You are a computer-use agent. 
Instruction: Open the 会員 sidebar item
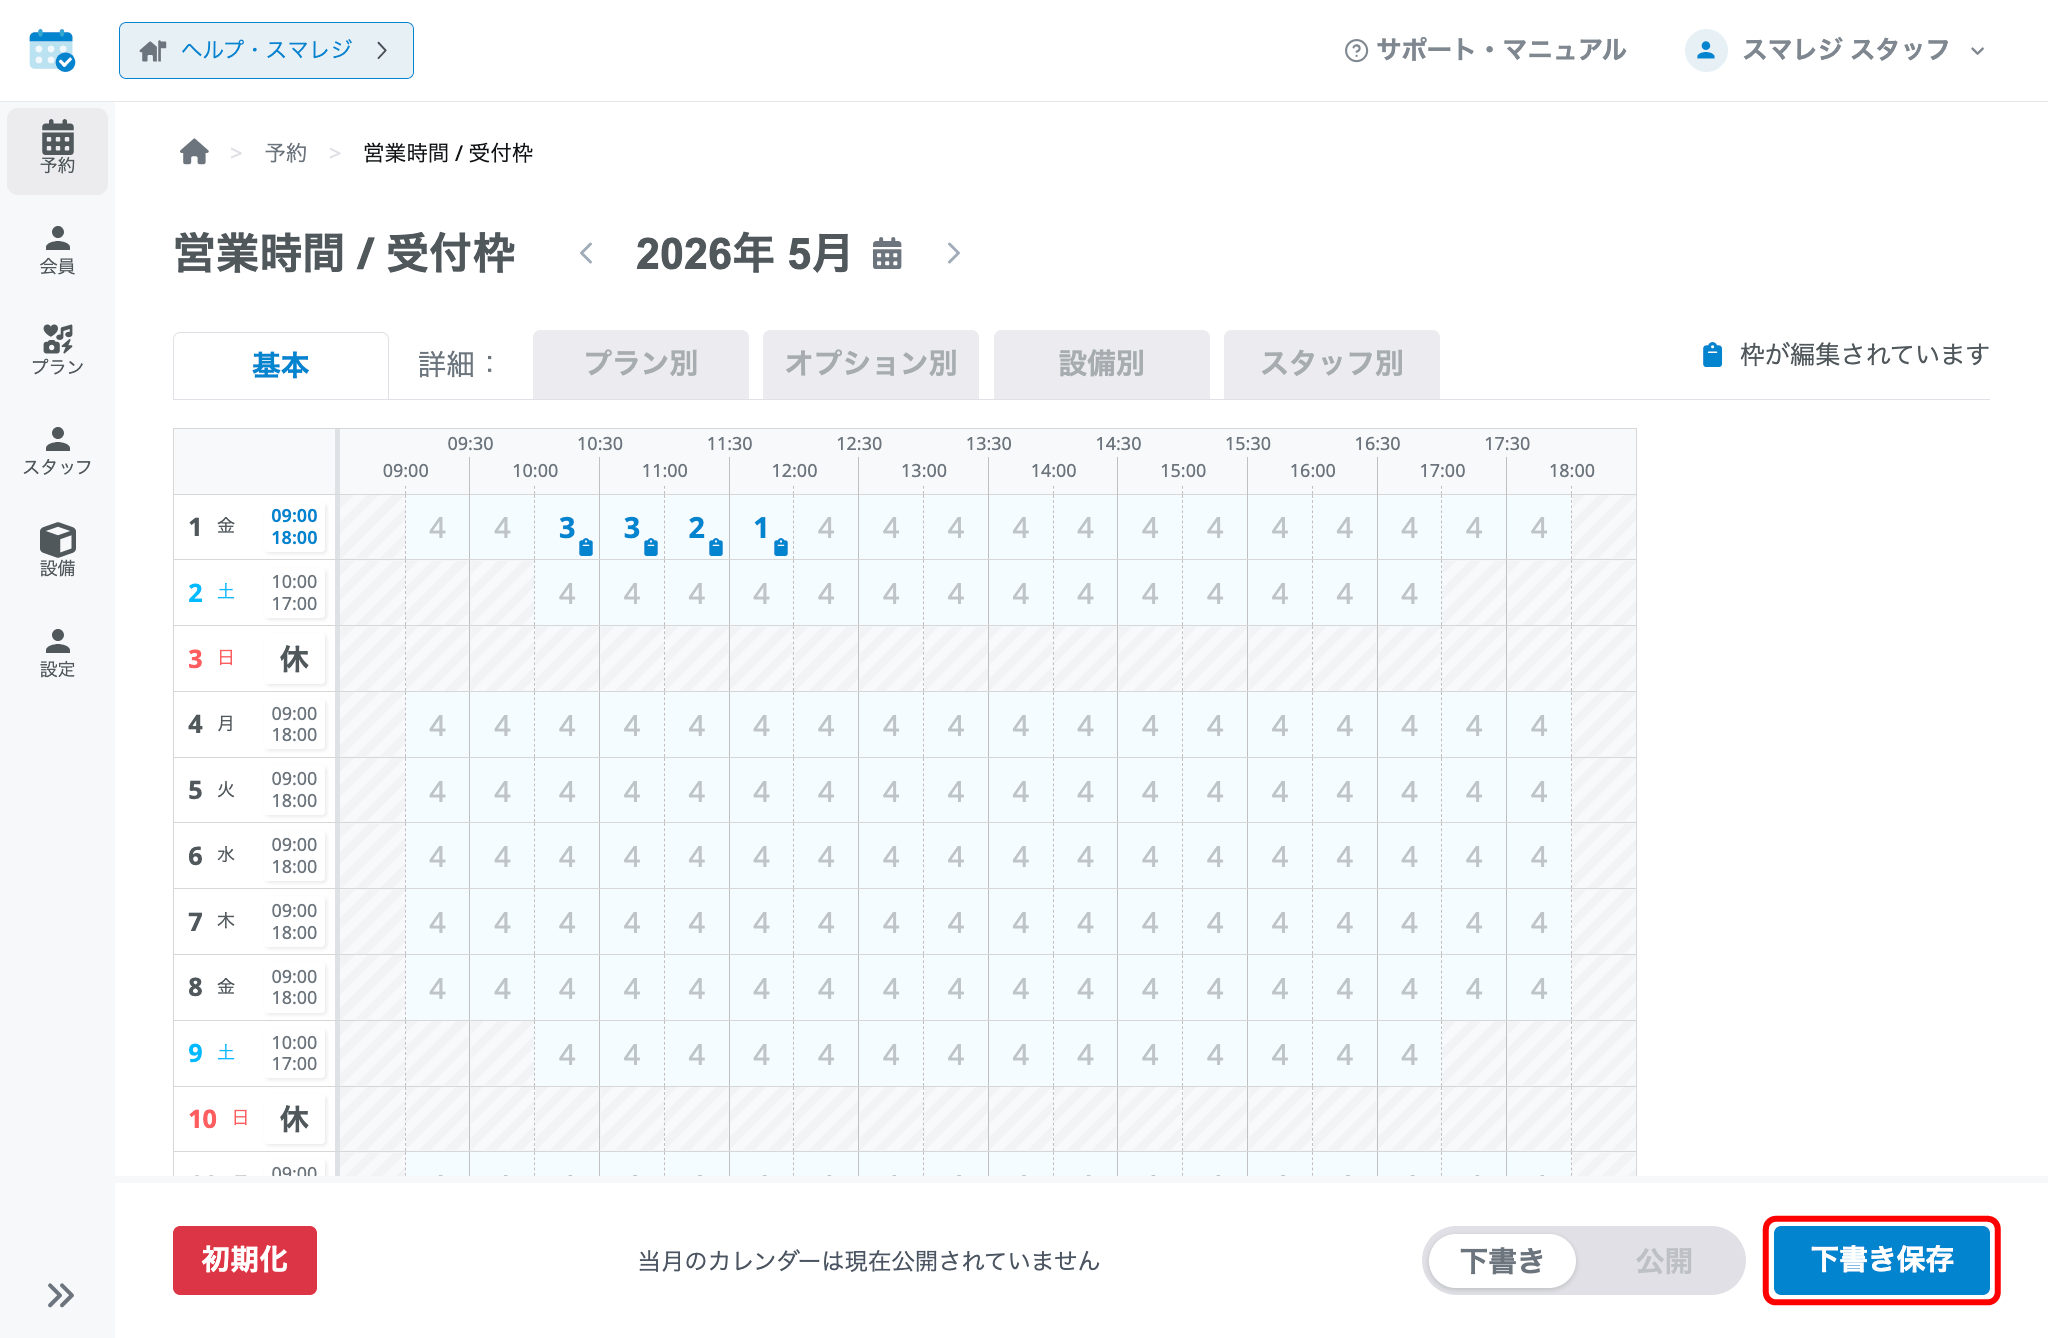point(58,250)
